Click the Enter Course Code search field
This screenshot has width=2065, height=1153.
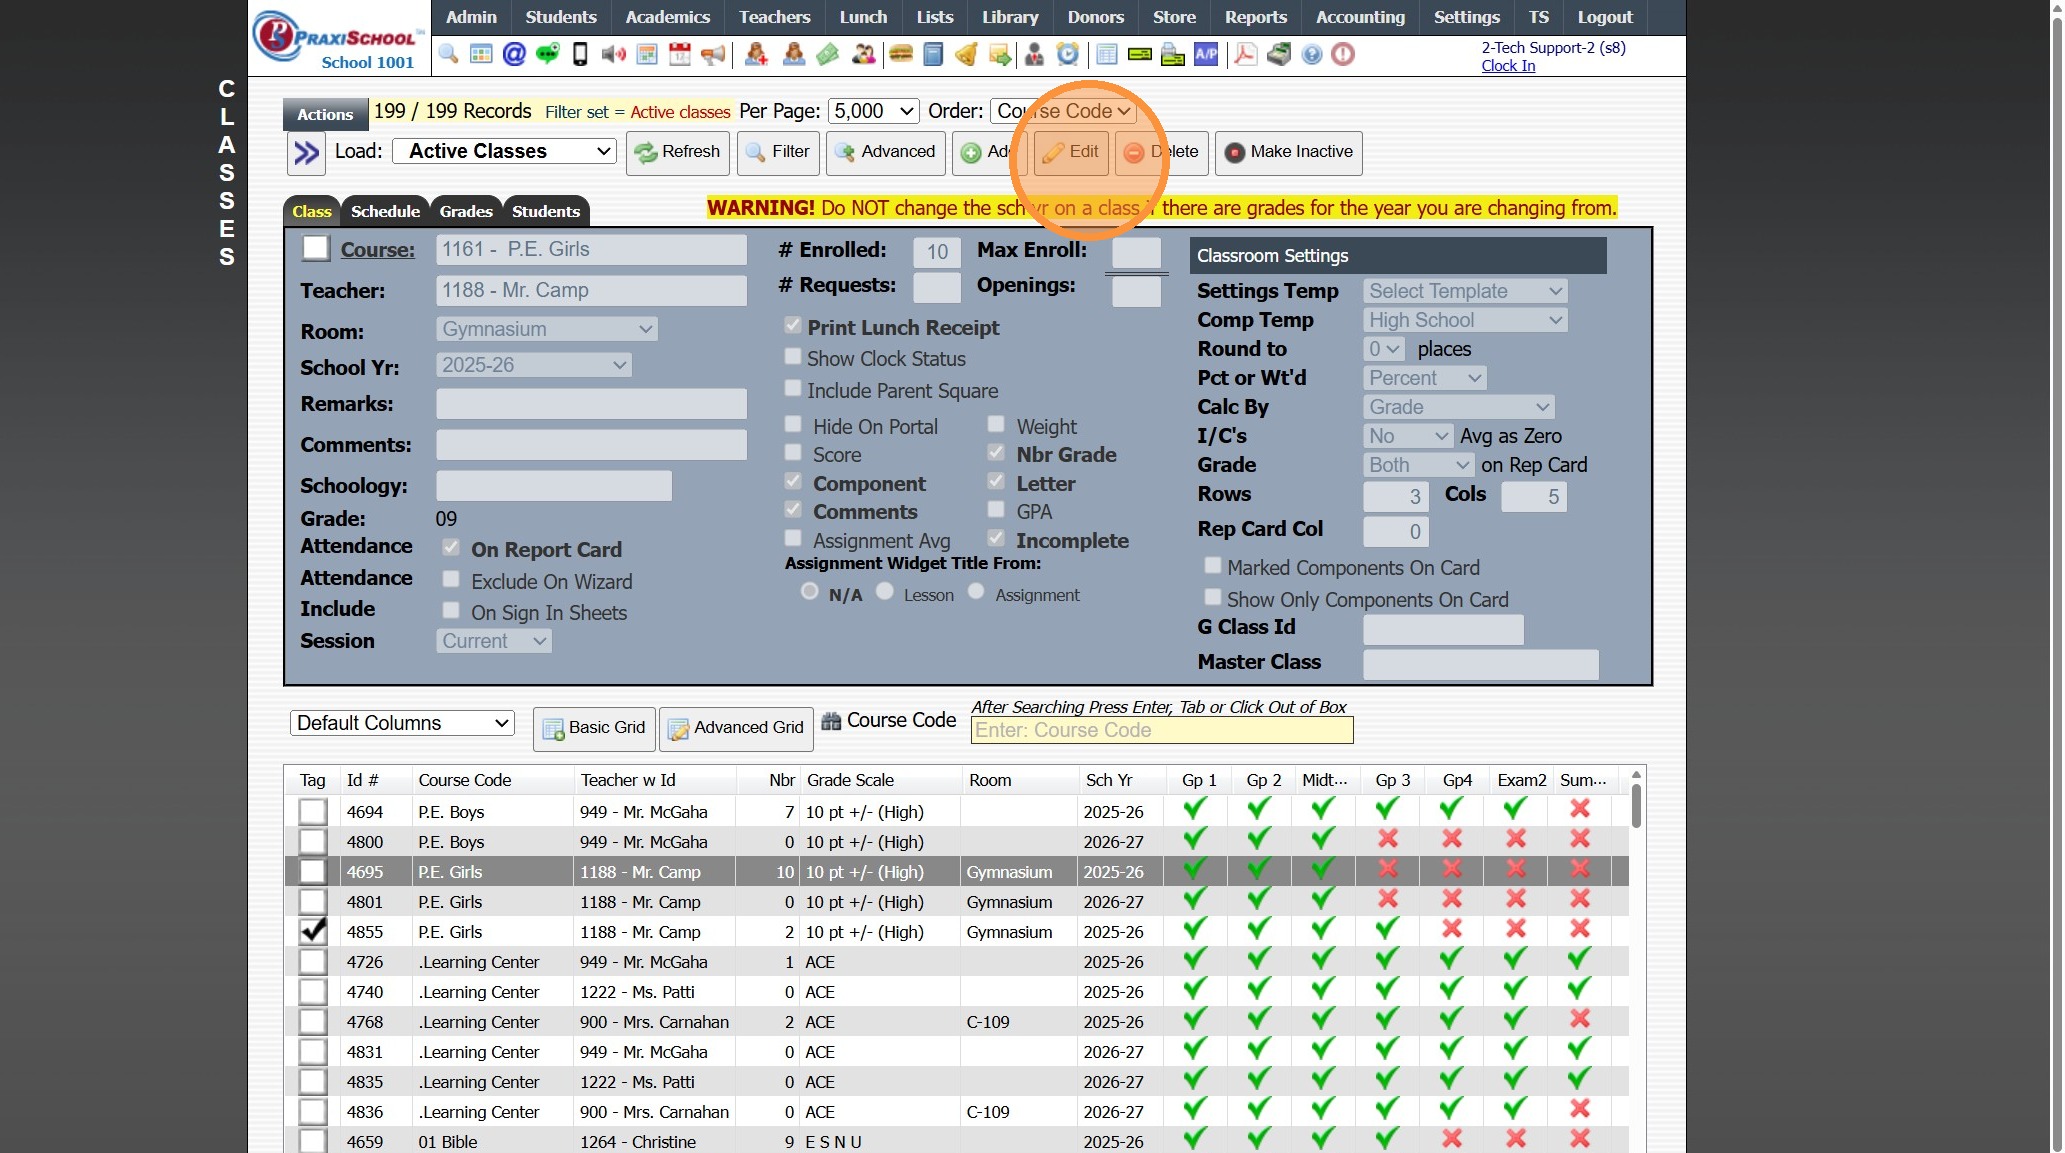pyautogui.click(x=1161, y=730)
